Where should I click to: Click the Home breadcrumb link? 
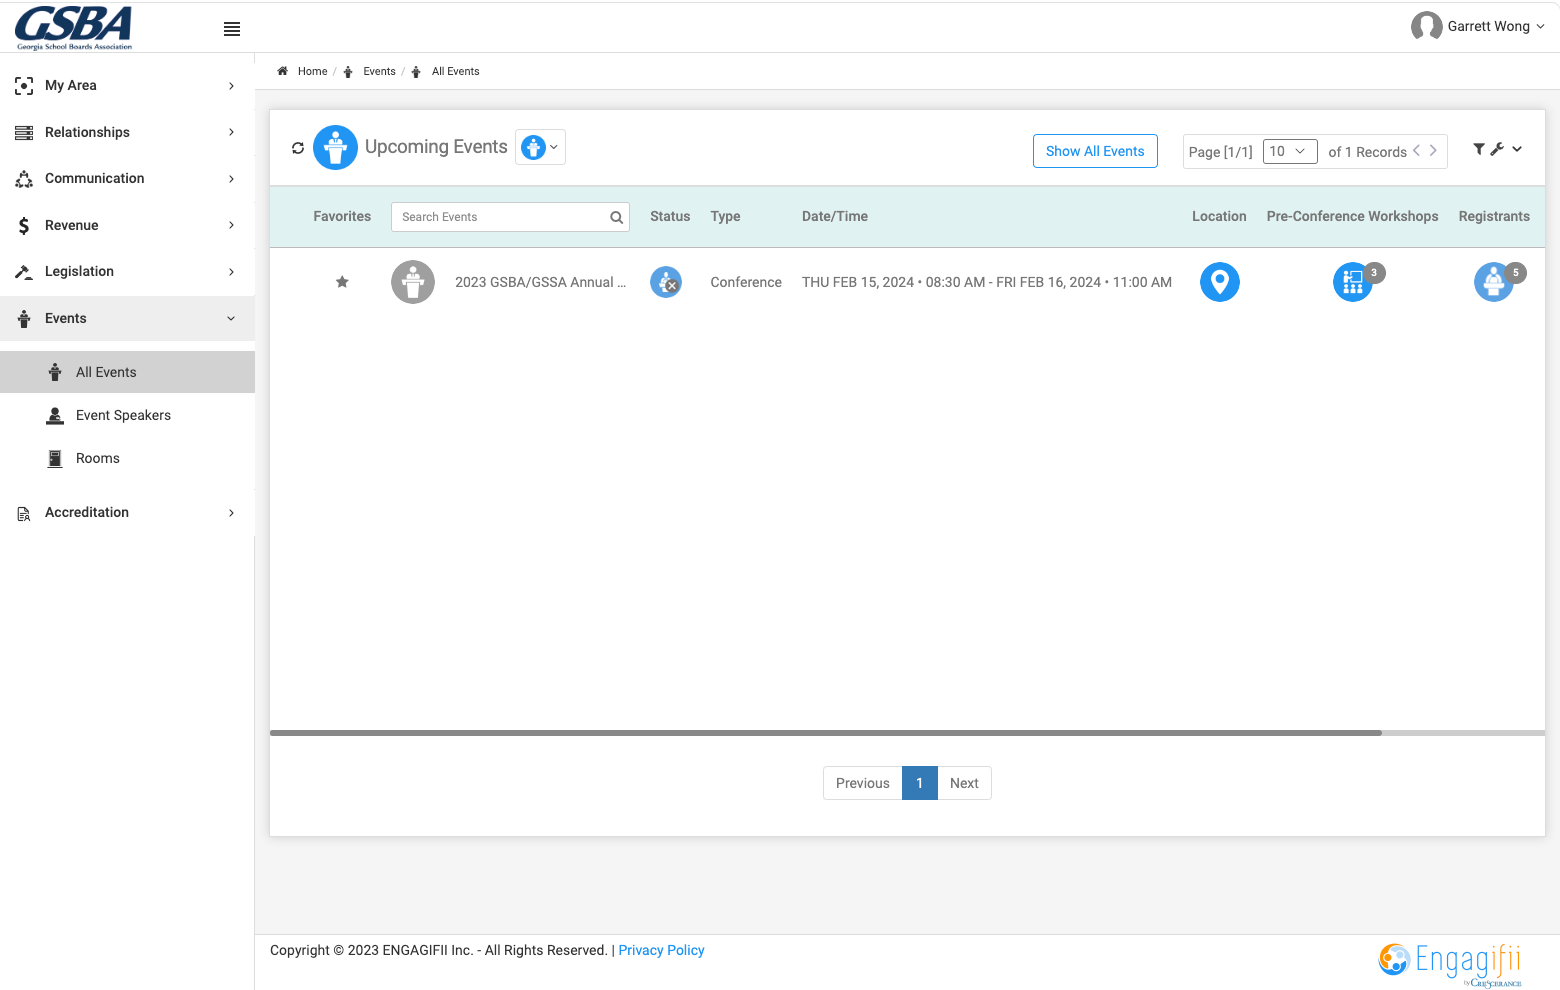tap(312, 71)
